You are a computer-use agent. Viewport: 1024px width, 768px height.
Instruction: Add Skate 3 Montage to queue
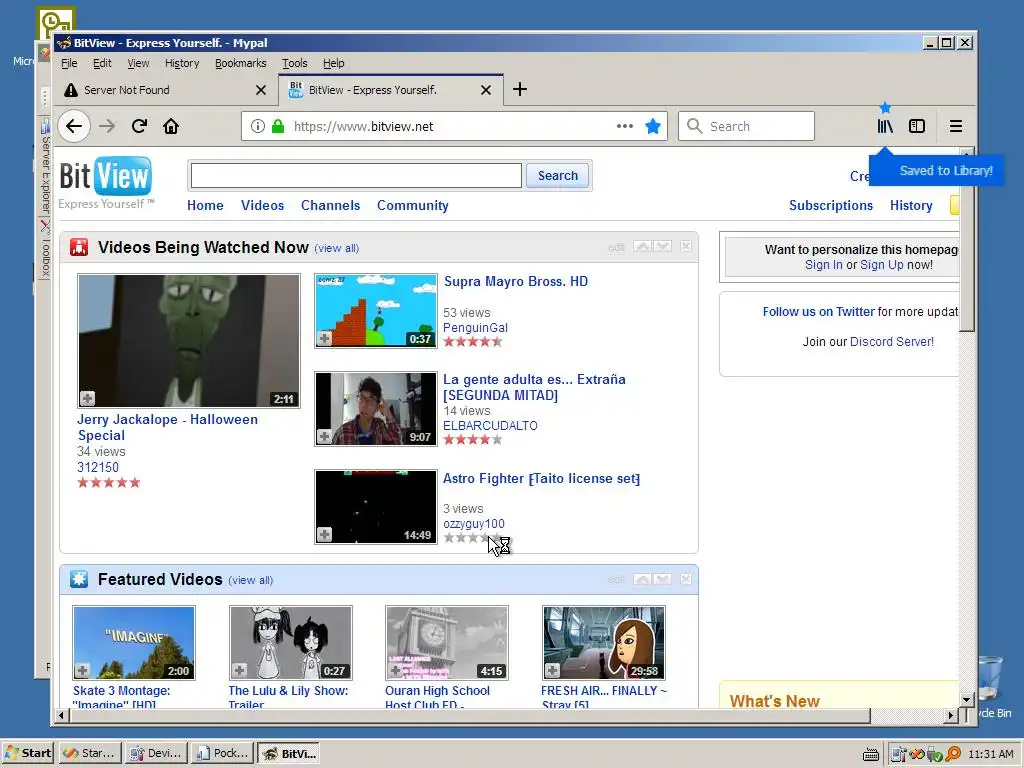[82, 670]
